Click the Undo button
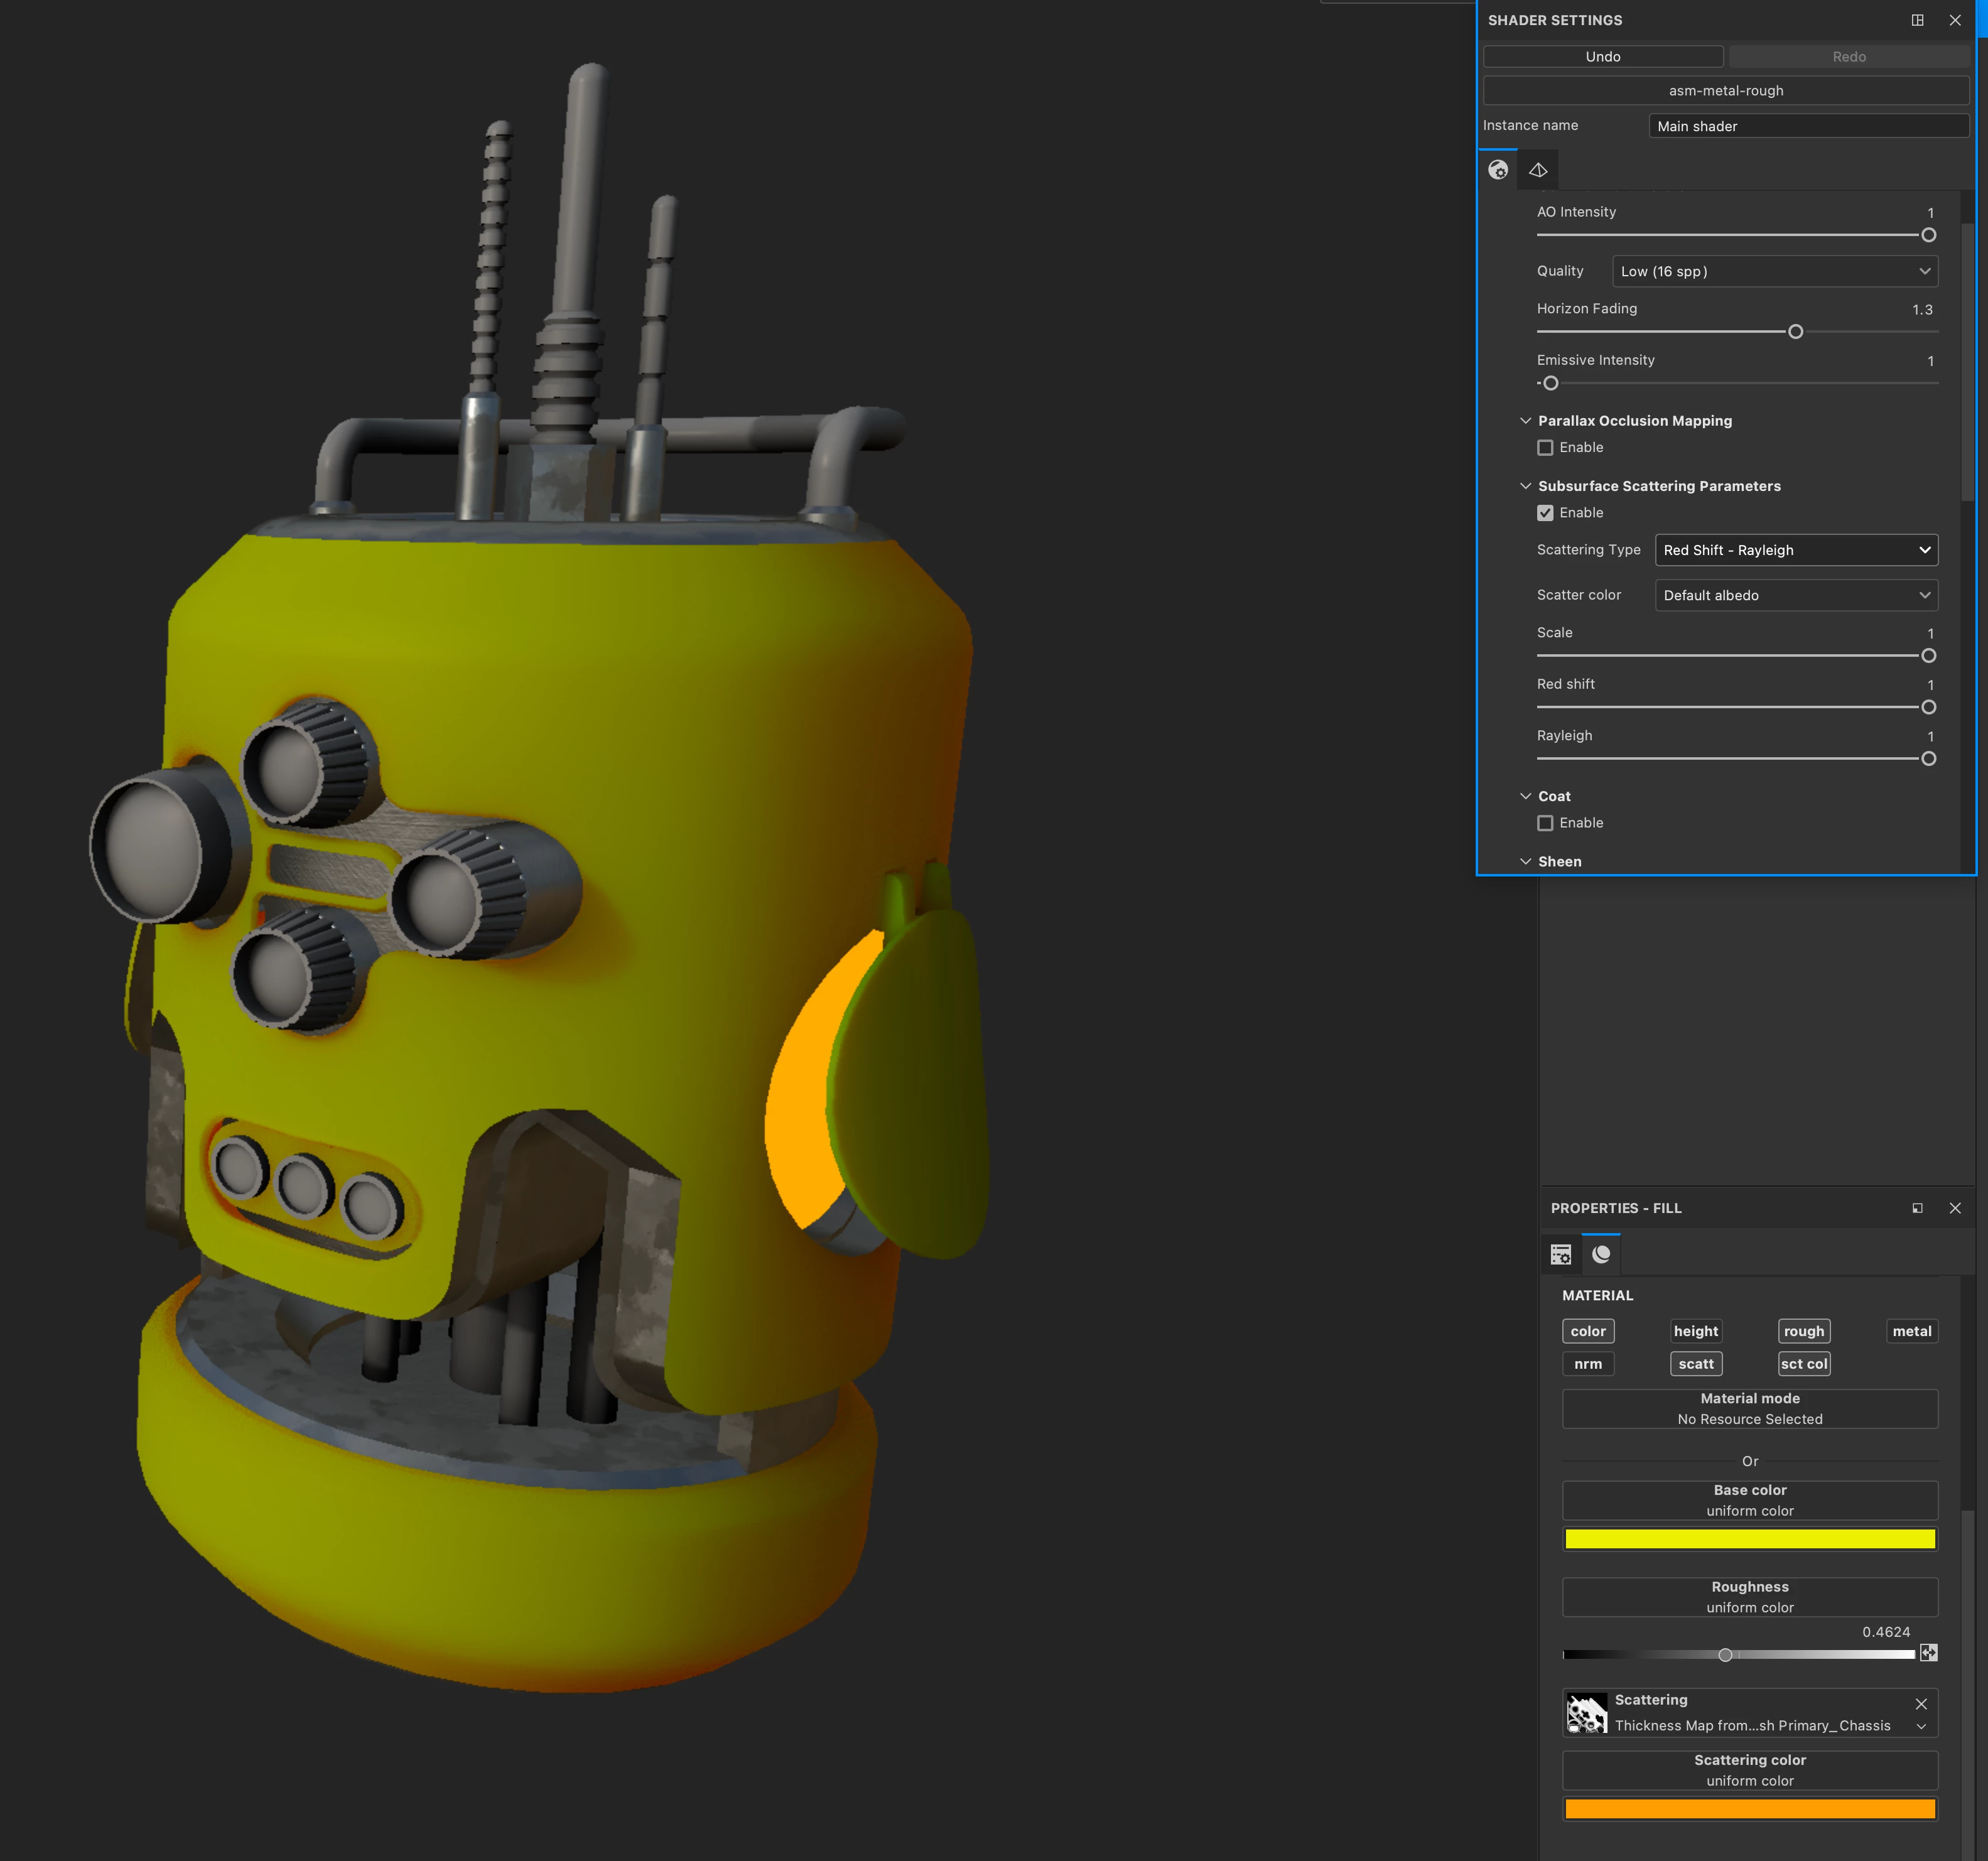 pyautogui.click(x=1602, y=57)
